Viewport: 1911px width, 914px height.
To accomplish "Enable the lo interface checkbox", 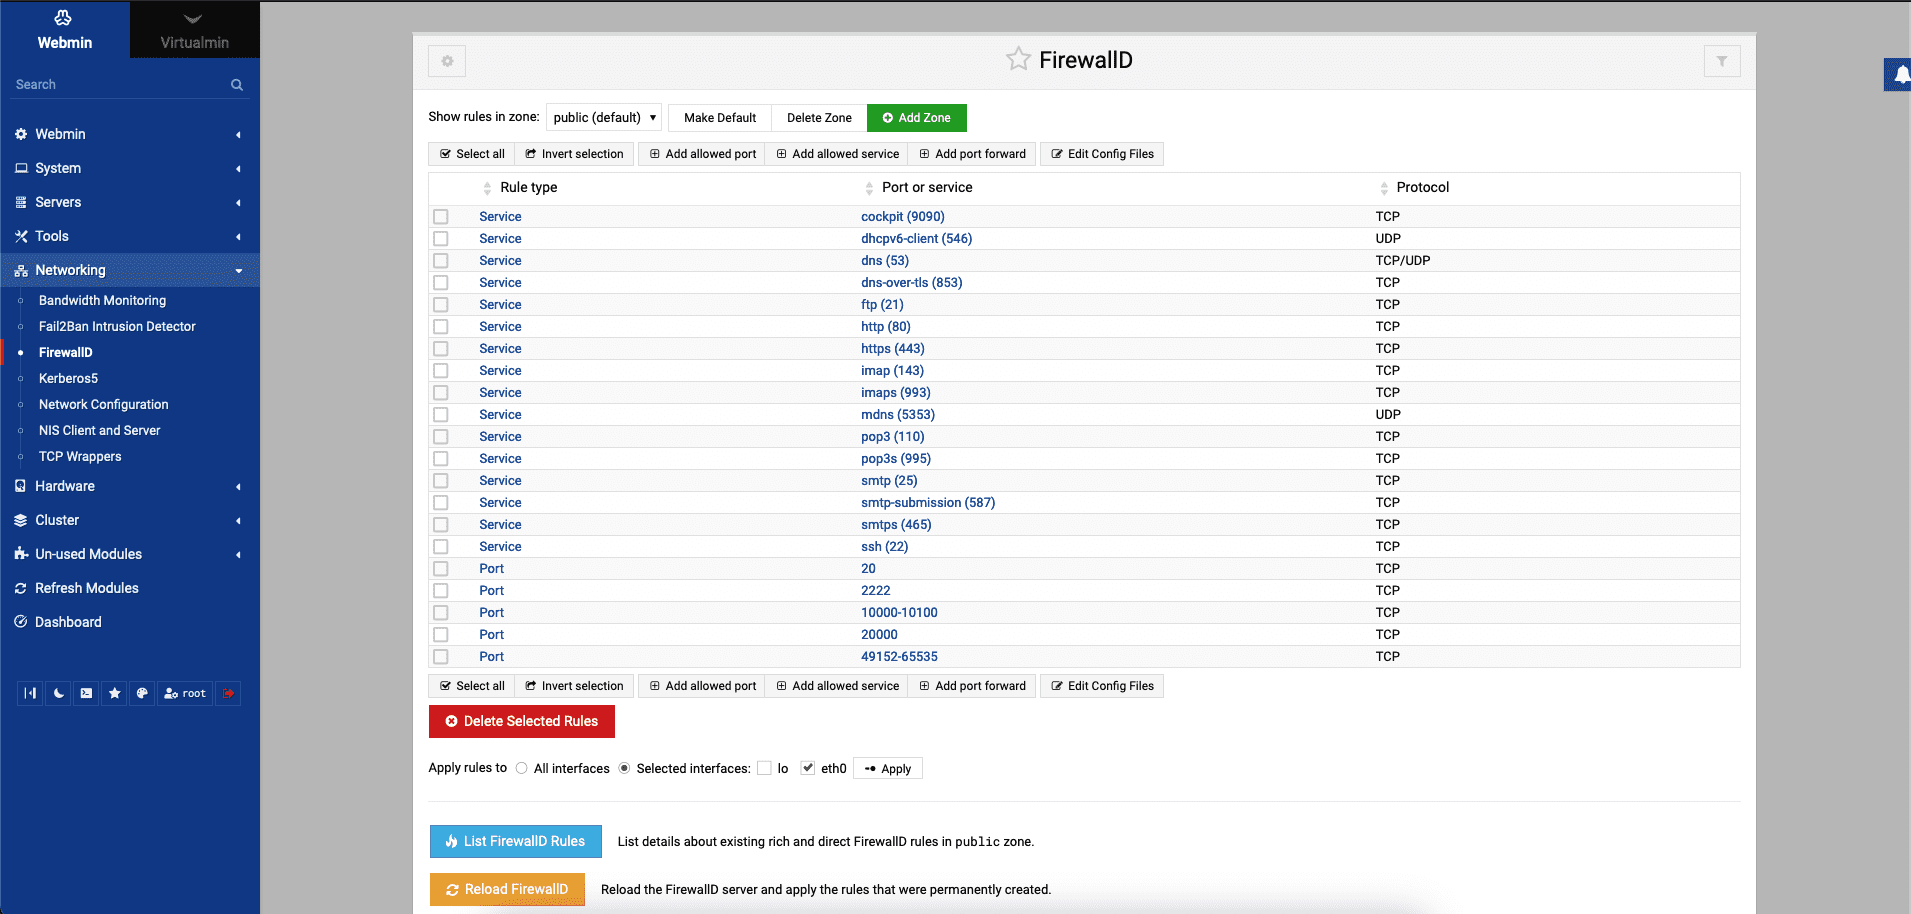I will click(765, 768).
